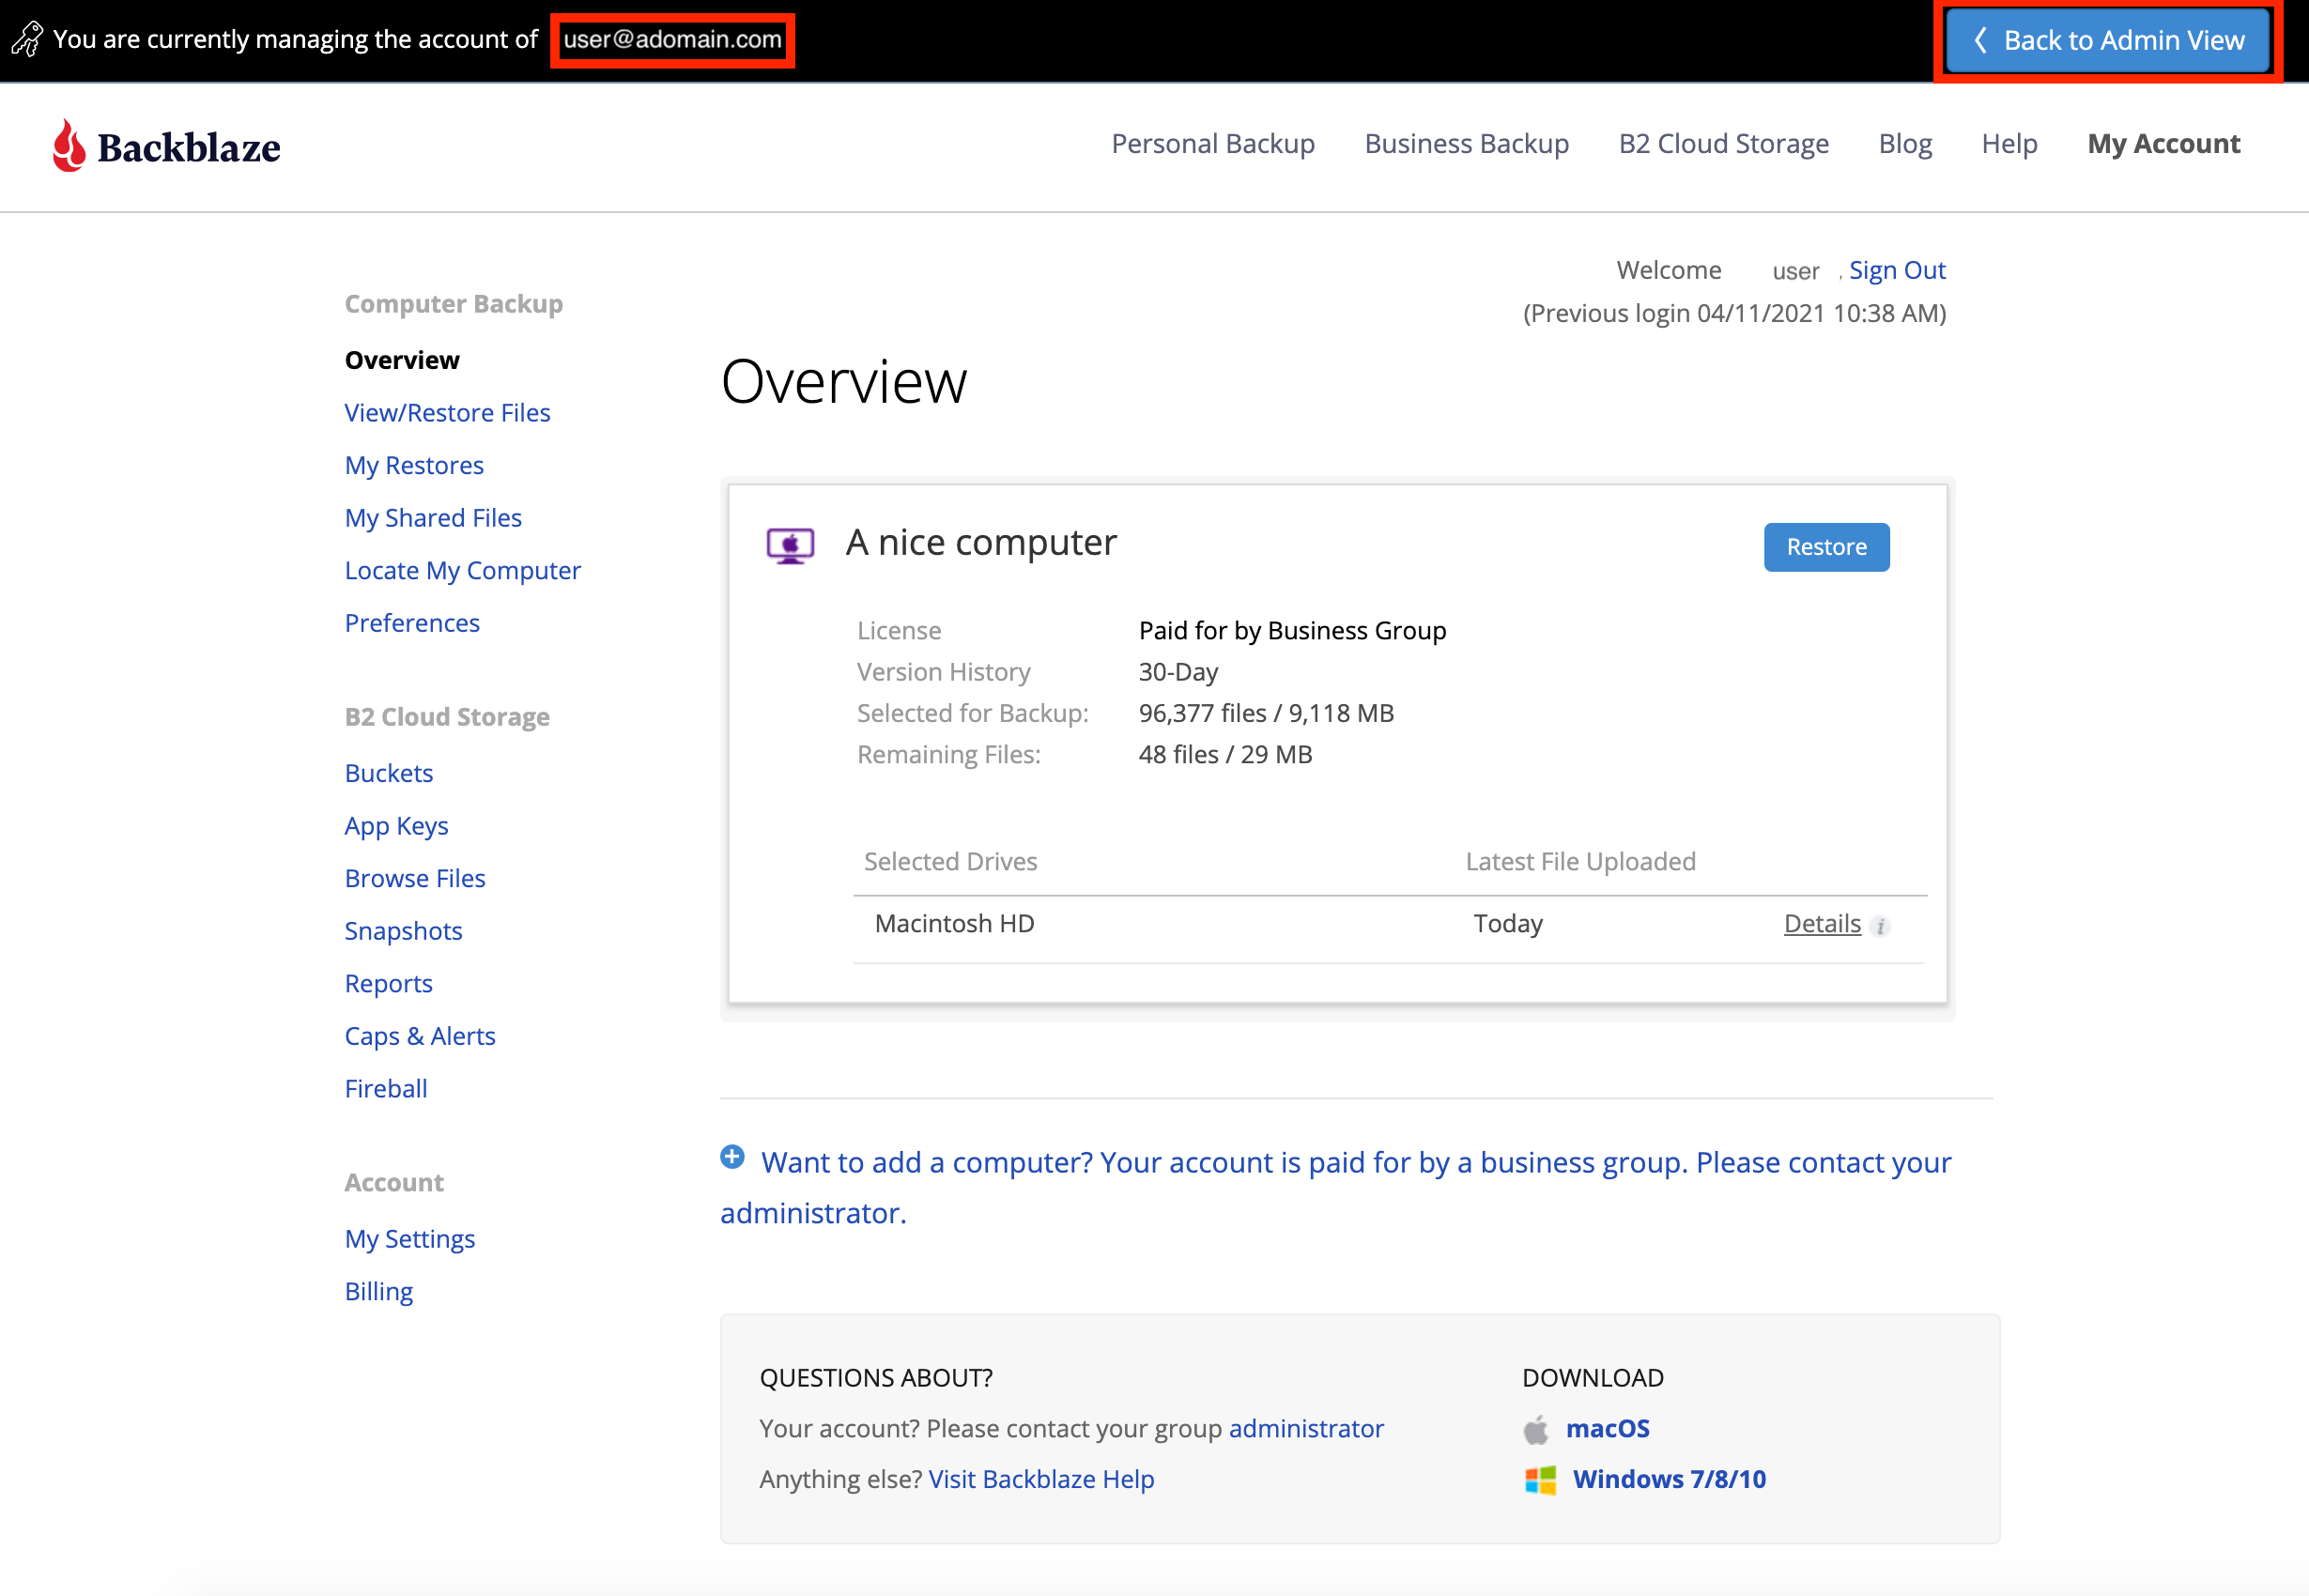The width and height of the screenshot is (2309, 1596).
Task: Open the Help menu item
Action: (2009, 144)
